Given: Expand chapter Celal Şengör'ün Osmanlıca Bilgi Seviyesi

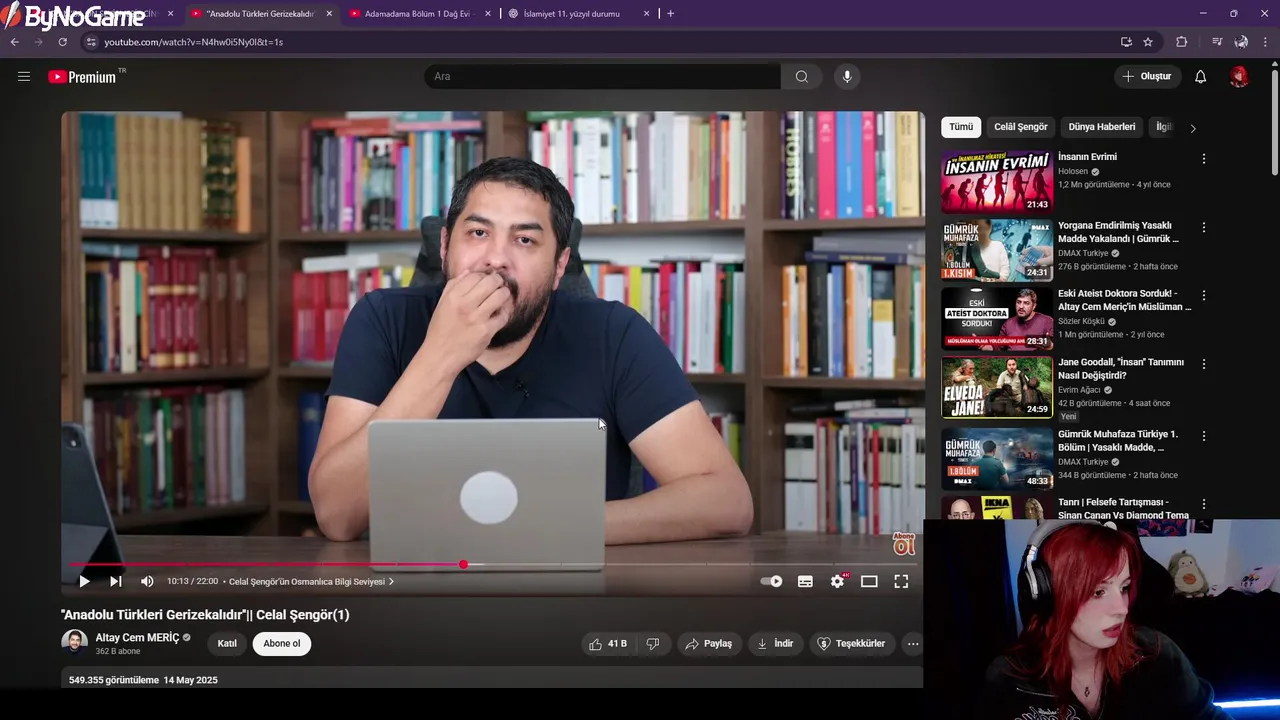Looking at the screenshot, I should (311, 581).
